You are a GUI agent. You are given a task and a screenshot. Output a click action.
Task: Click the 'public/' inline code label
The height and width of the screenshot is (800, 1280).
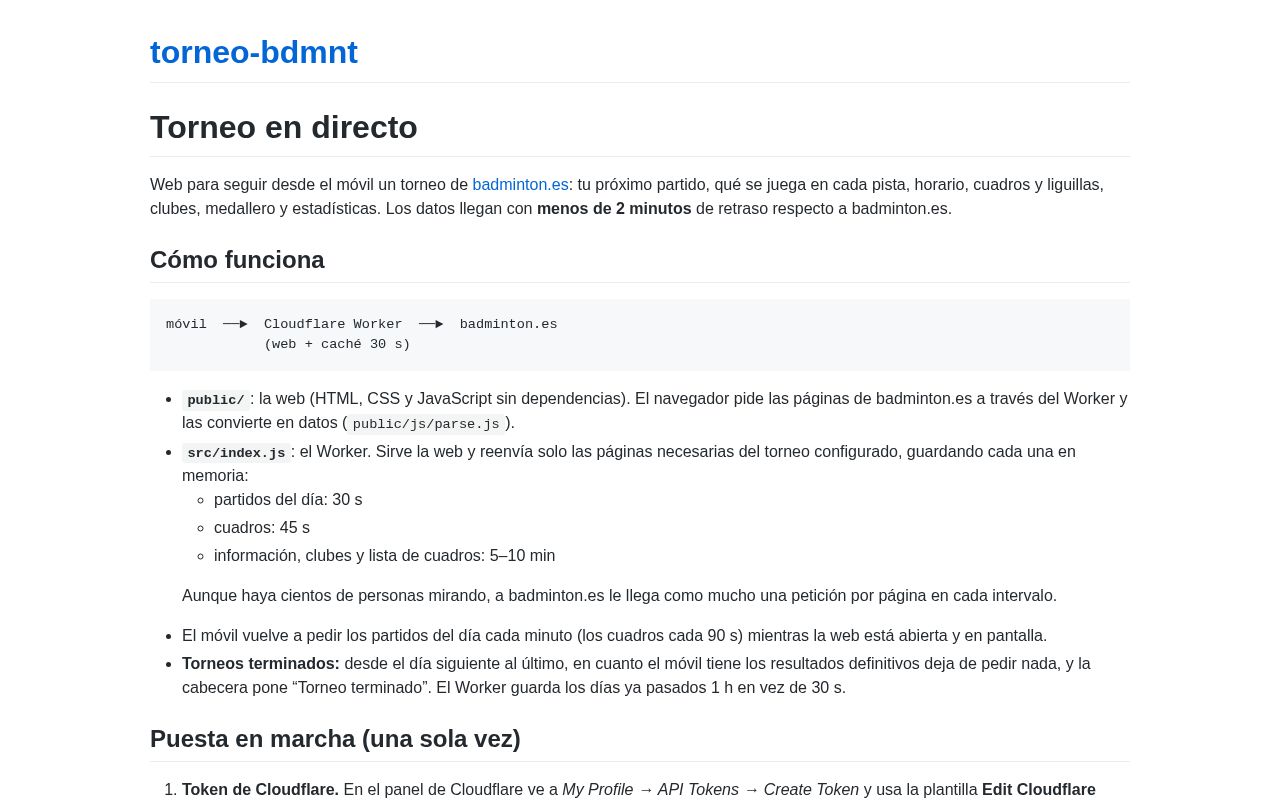[216, 400]
